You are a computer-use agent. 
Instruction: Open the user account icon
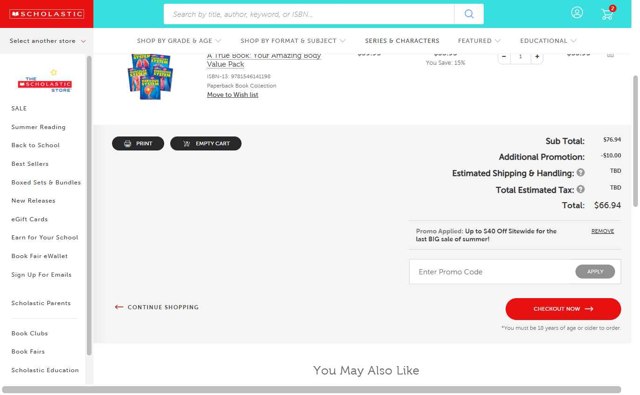coord(577,13)
